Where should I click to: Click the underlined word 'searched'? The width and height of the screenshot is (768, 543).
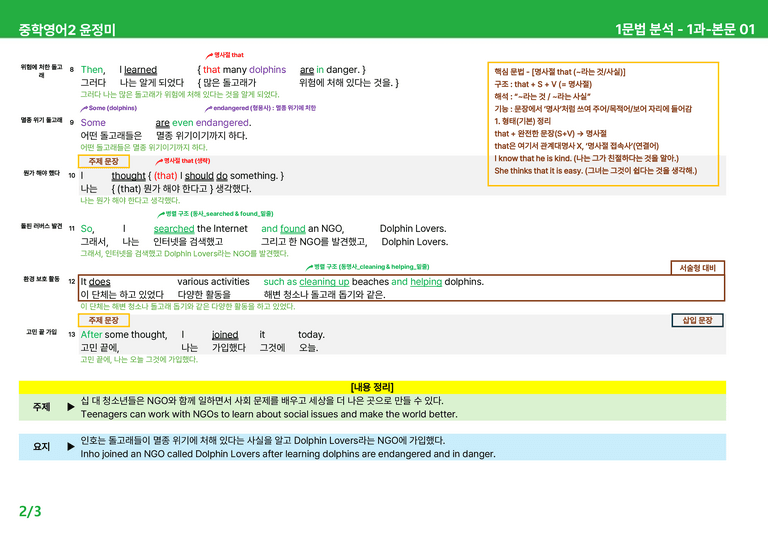tap(174, 229)
